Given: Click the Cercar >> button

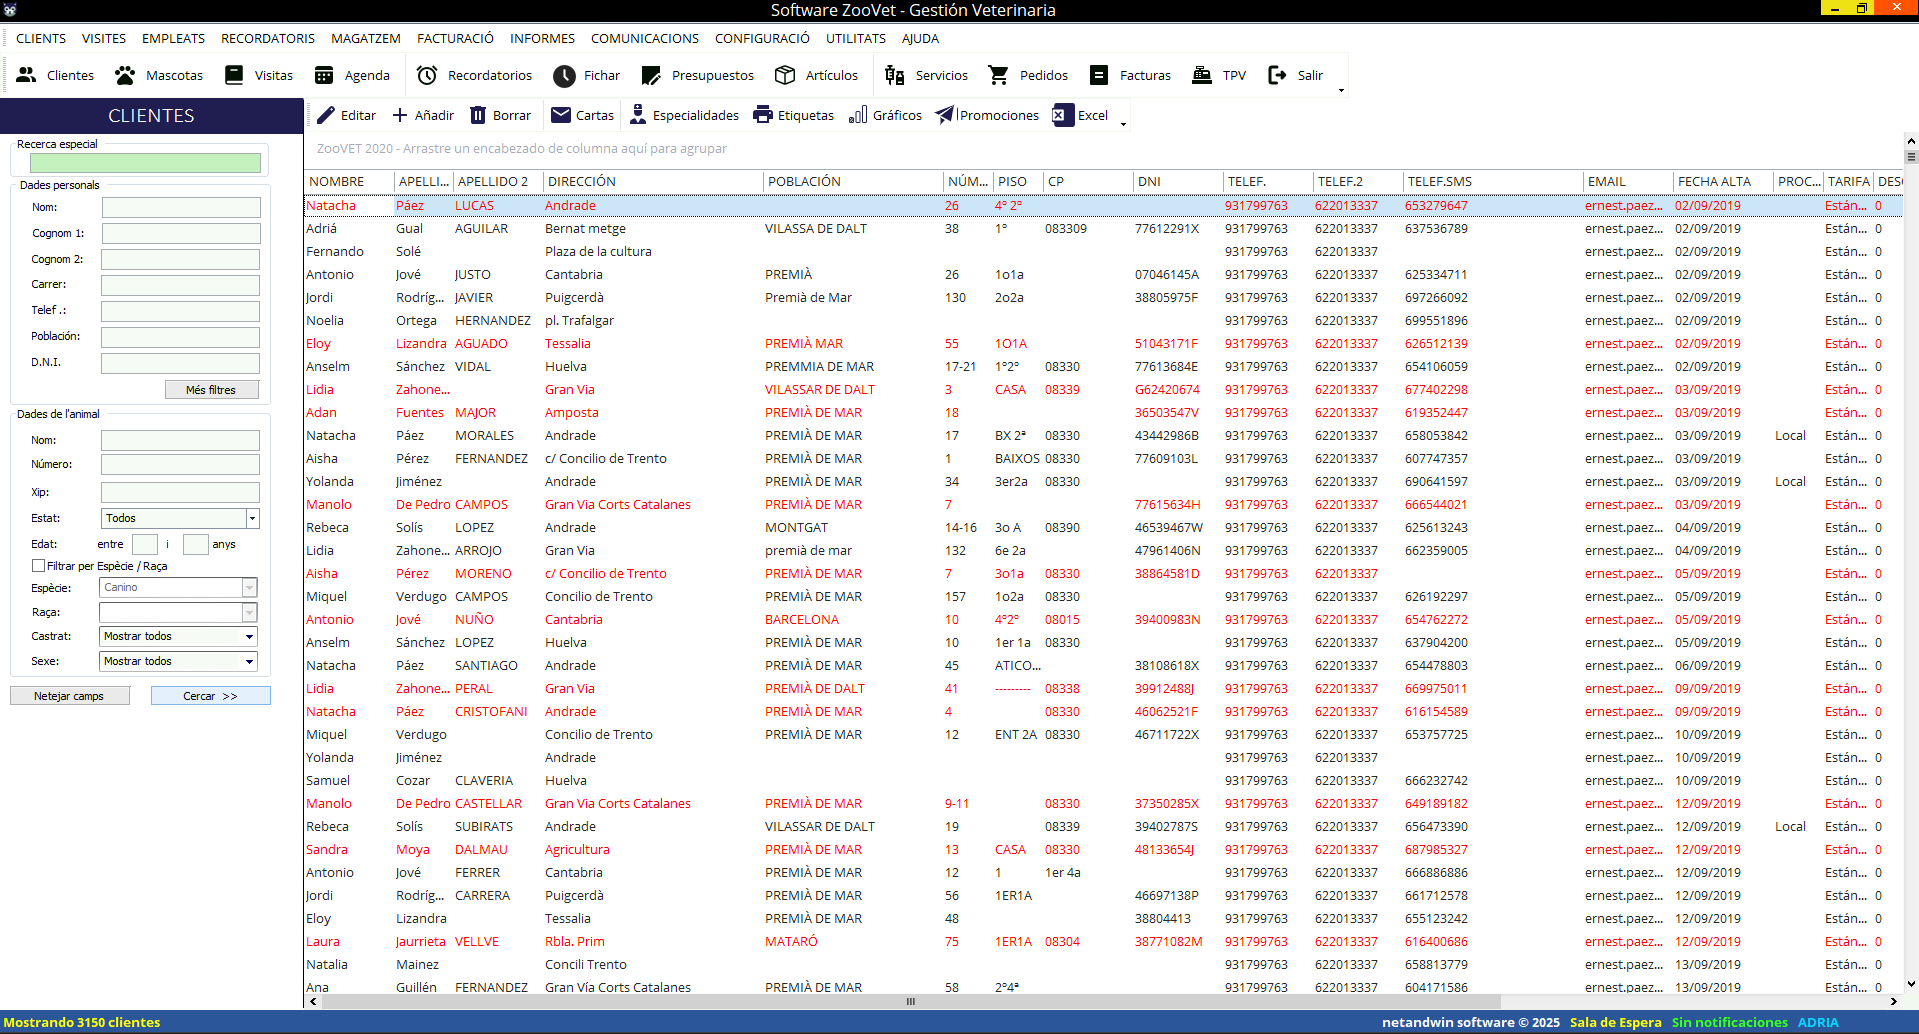Looking at the screenshot, I should [x=210, y=696].
